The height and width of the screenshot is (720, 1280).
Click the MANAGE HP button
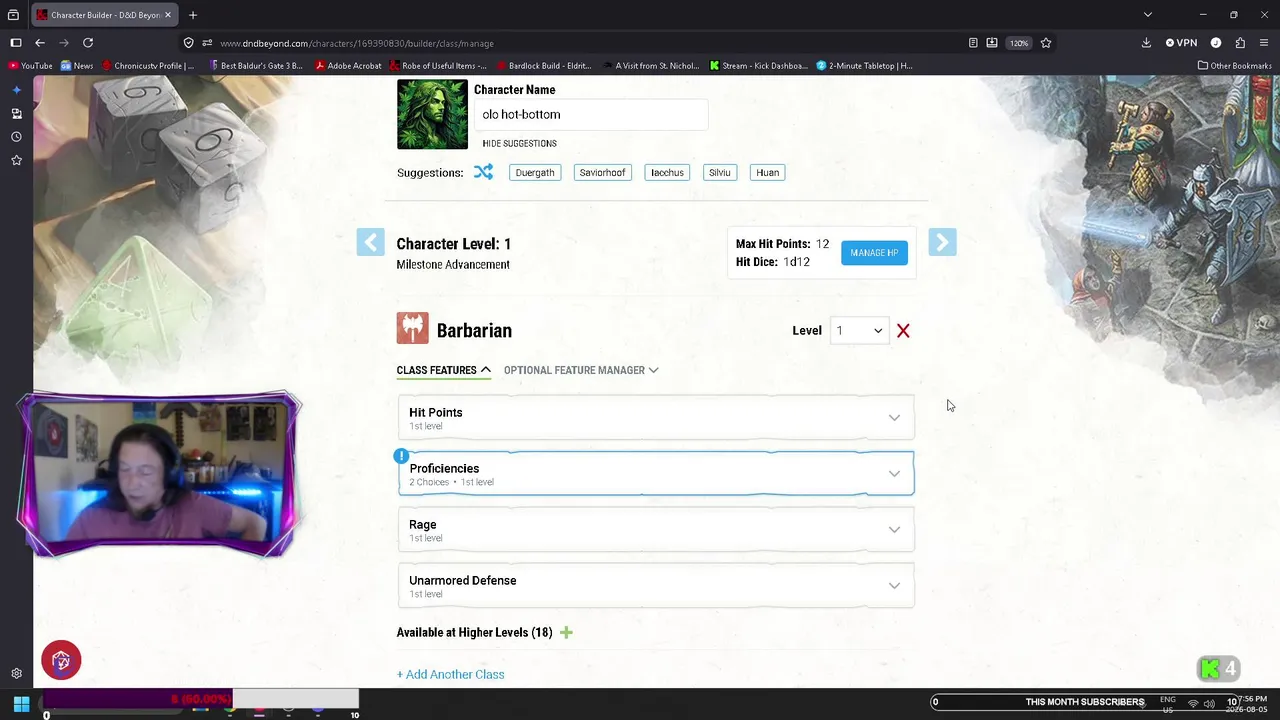pyautogui.click(x=874, y=253)
